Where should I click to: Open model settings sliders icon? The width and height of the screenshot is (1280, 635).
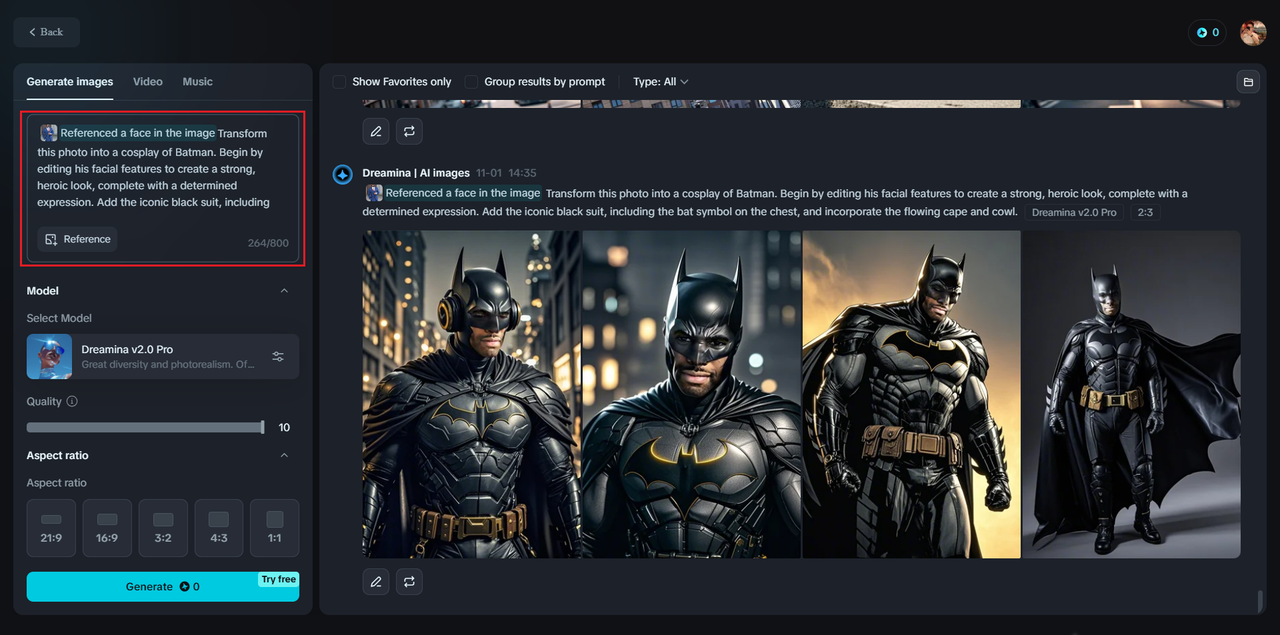coord(278,357)
